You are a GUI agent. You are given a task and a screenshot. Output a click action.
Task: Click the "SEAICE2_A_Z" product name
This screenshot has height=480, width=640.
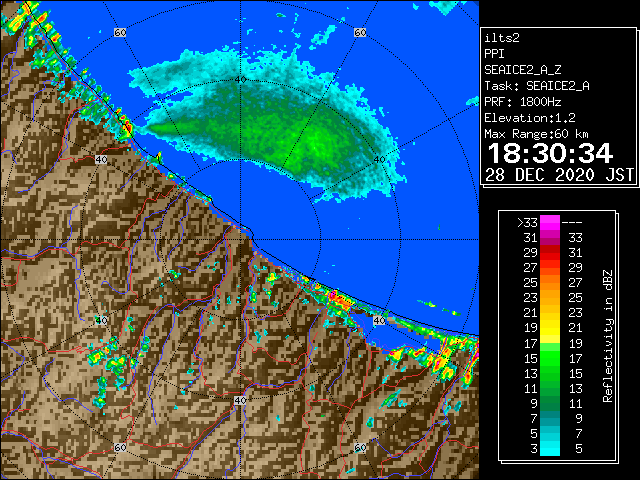click(x=523, y=70)
